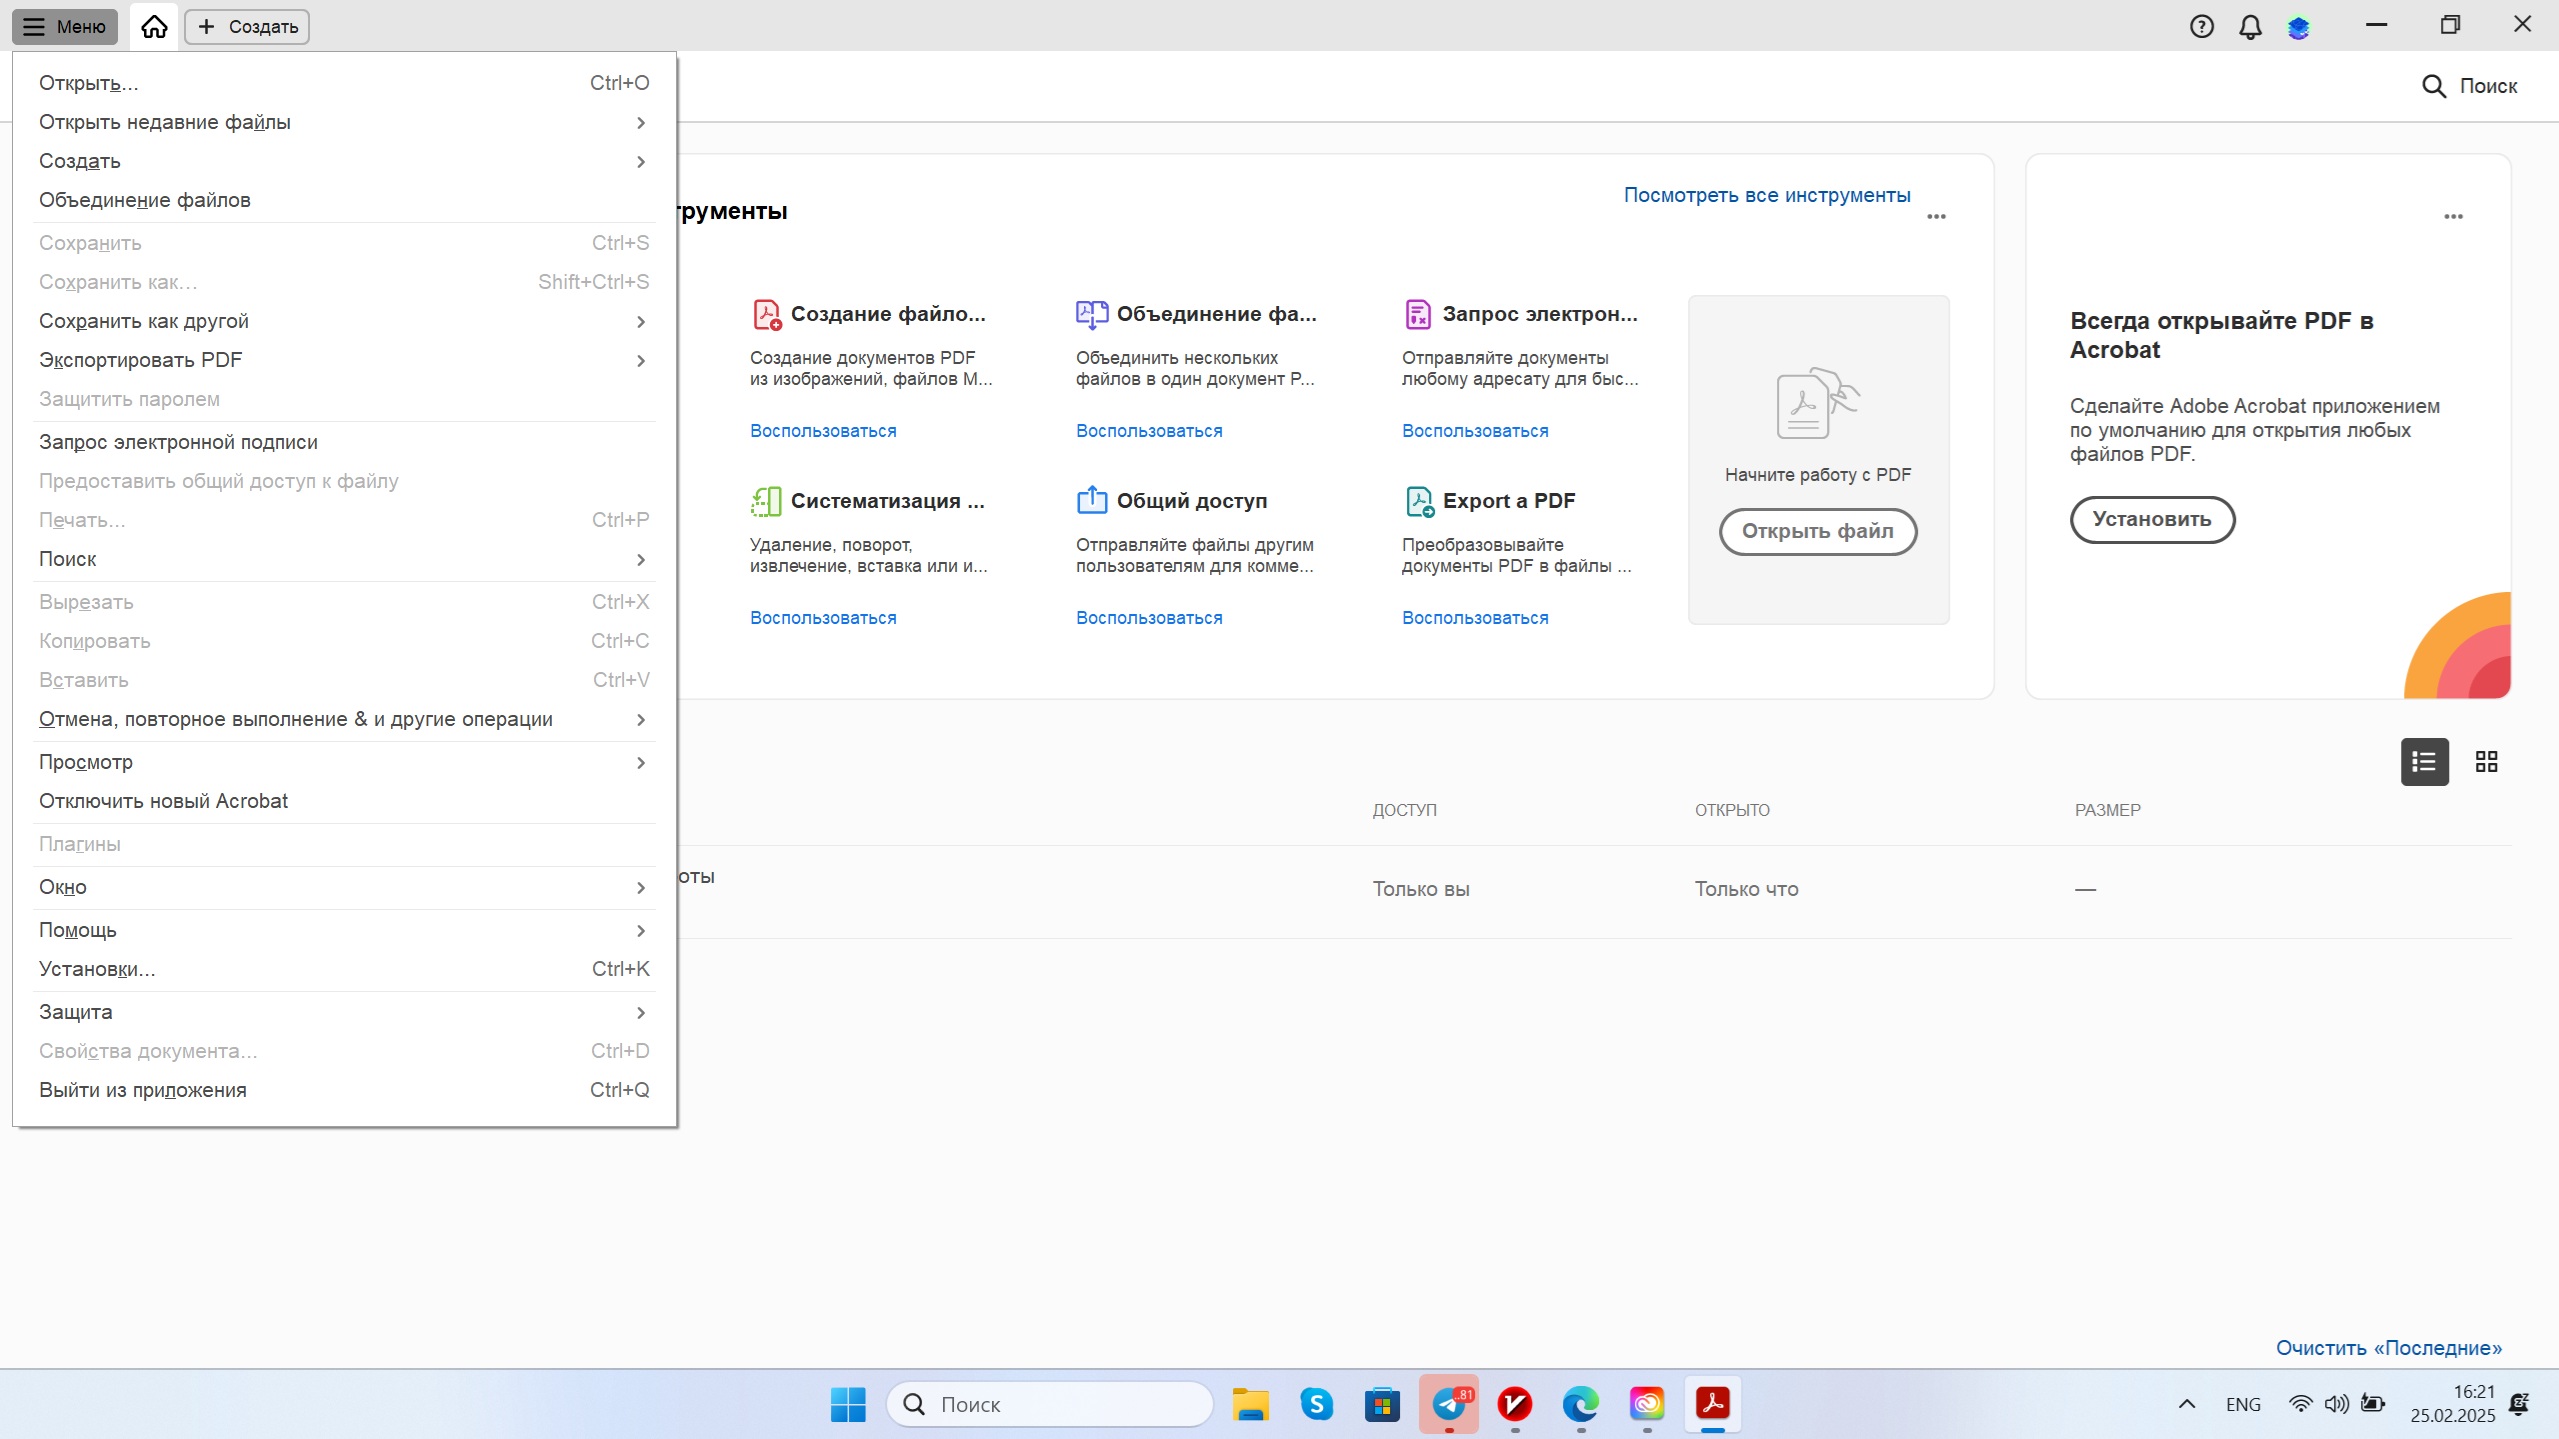2559x1439 pixels.
Task: Click Воспользоваться under Запрос электронной подписи
Action: 1475,431
